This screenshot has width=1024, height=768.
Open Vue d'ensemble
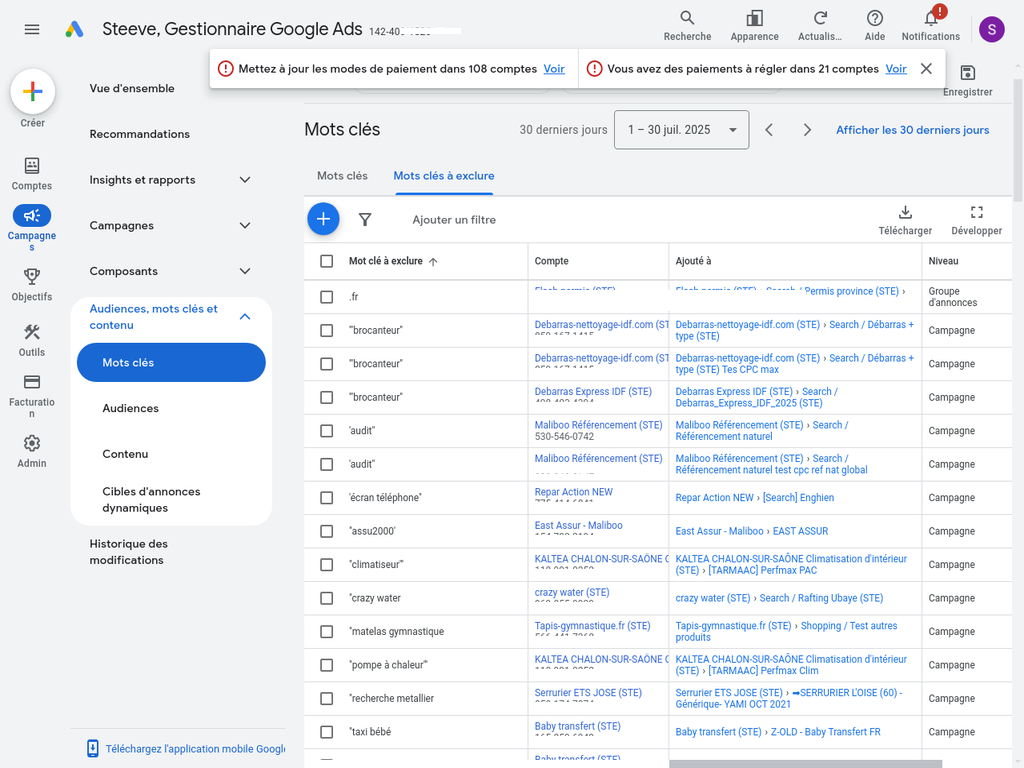tap(132, 88)
